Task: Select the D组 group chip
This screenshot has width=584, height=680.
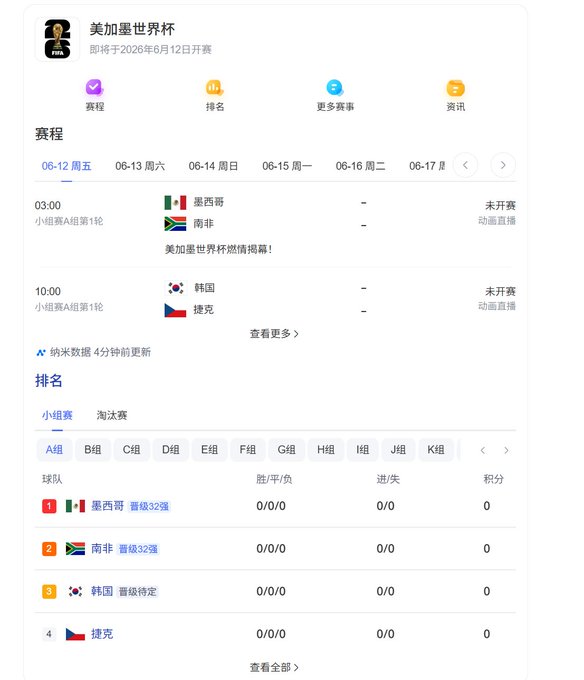Action: [170, 450]
